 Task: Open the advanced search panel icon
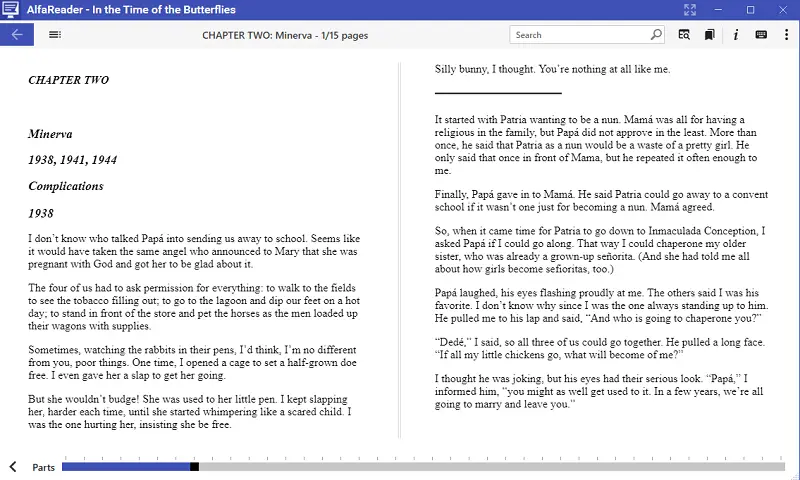click(684, 35)
